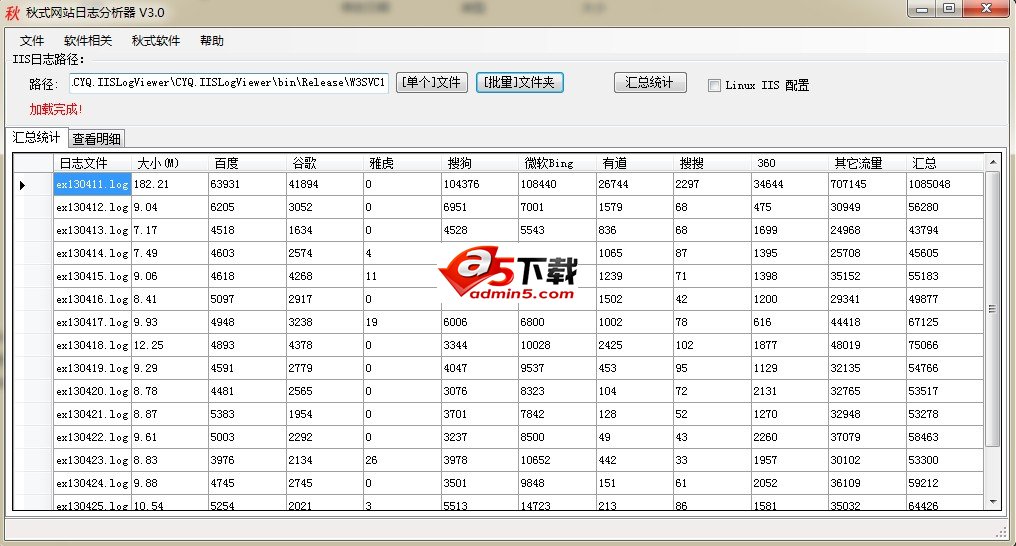Click Youdao count cell 26744

(x=634, y=184)
